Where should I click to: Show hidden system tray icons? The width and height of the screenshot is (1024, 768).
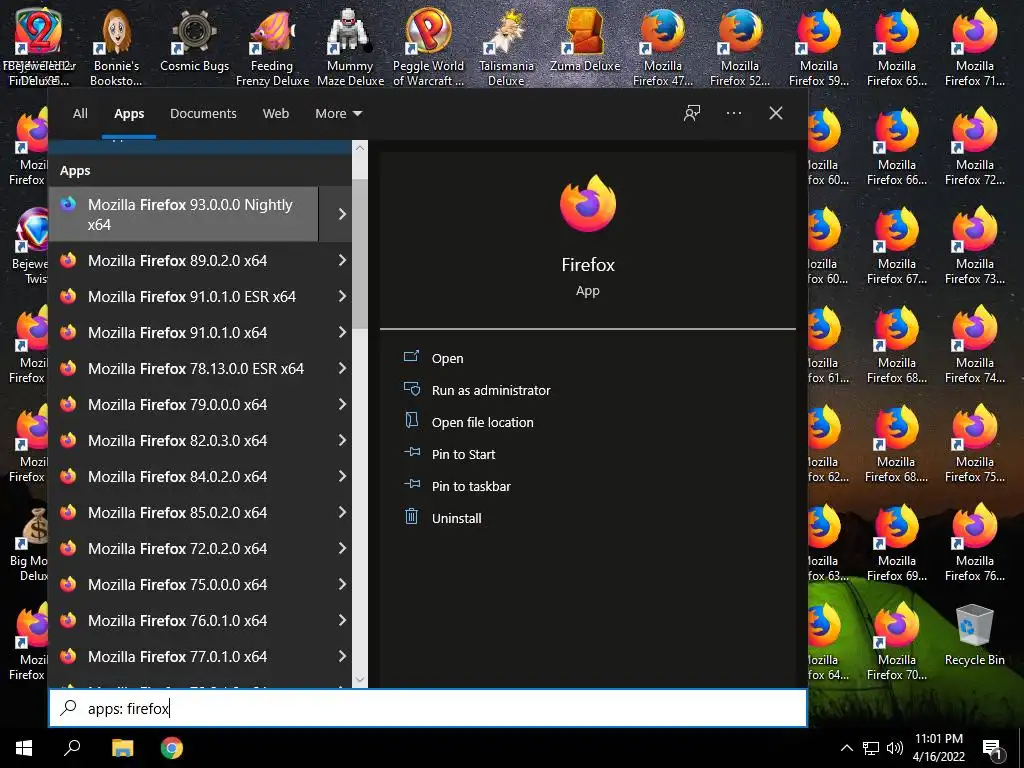(846, 748)
